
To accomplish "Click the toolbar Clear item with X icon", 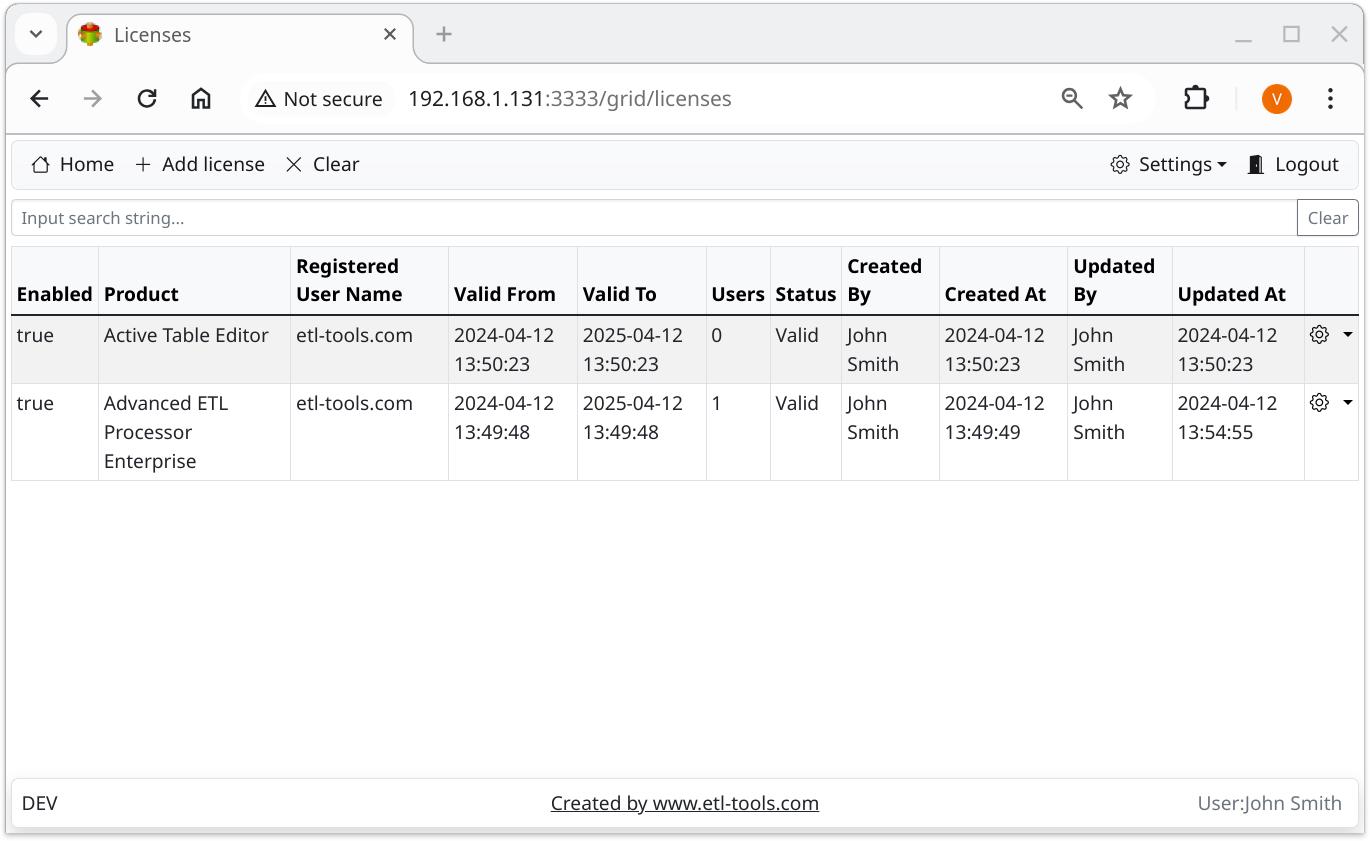I will pyautogui.click(x=322, y=164).
